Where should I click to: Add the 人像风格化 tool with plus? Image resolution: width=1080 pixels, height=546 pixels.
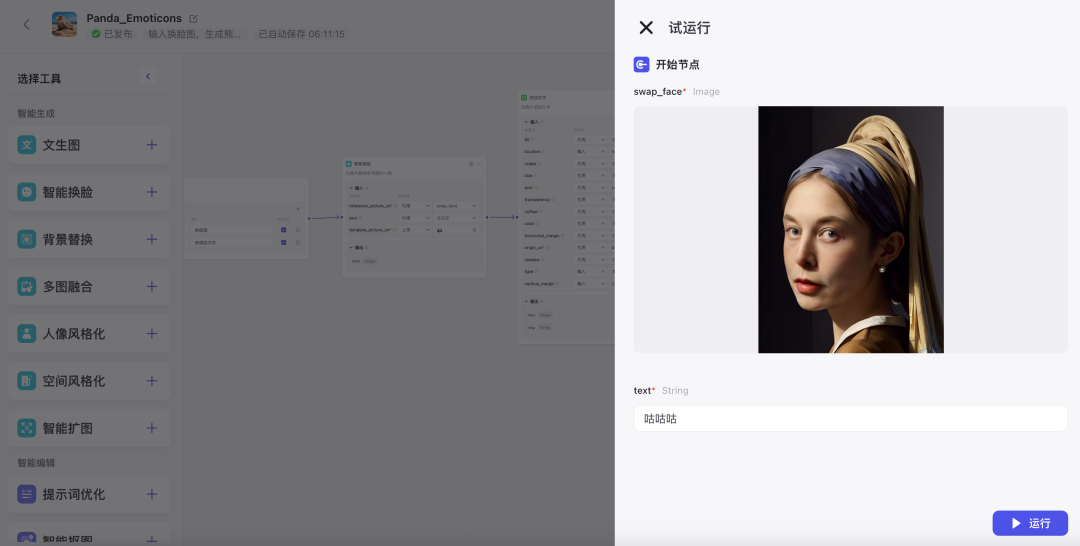coord(152,333)
